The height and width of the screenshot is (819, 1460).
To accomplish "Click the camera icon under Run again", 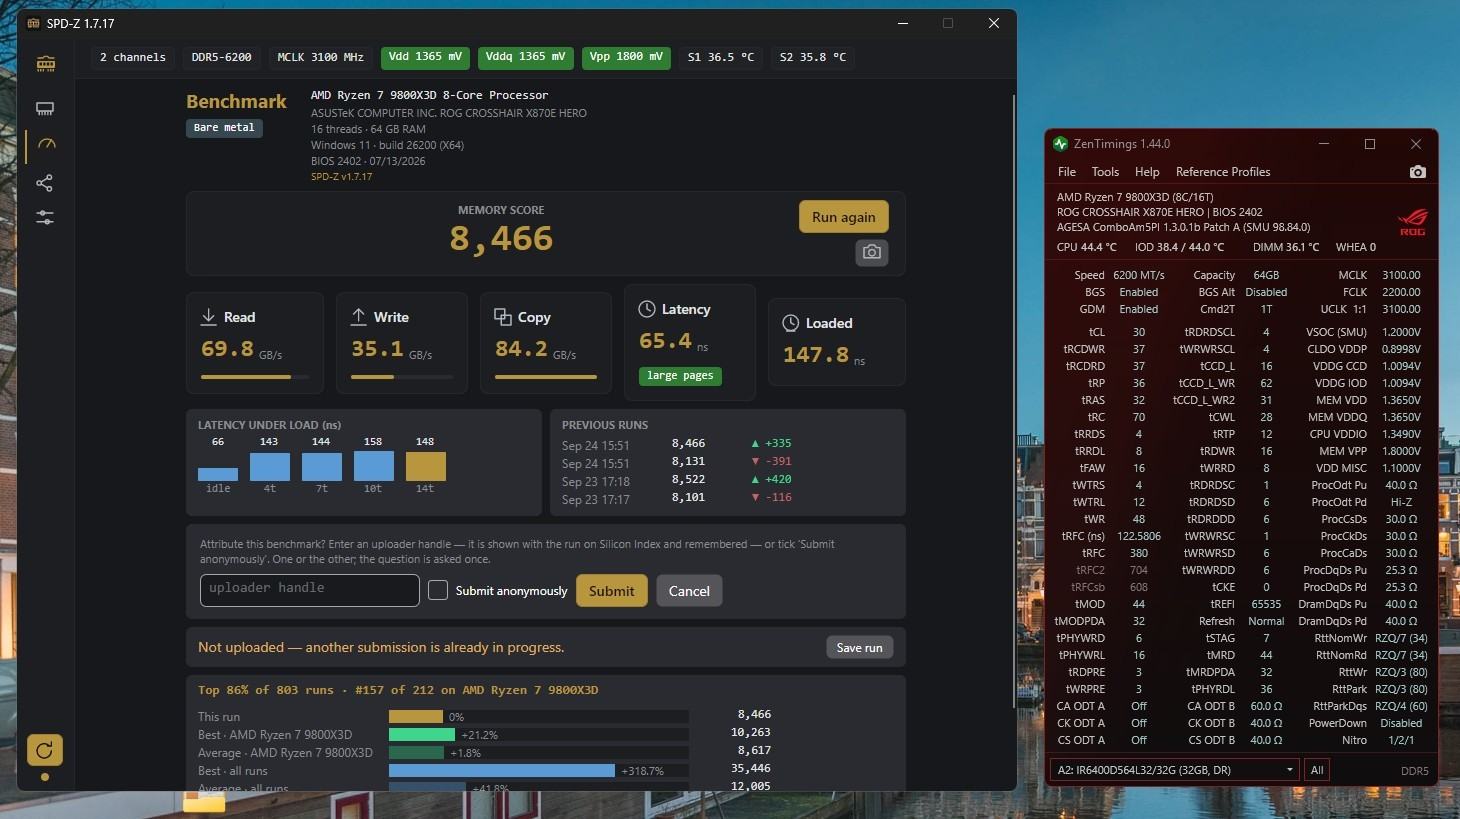I will point(872,252).
